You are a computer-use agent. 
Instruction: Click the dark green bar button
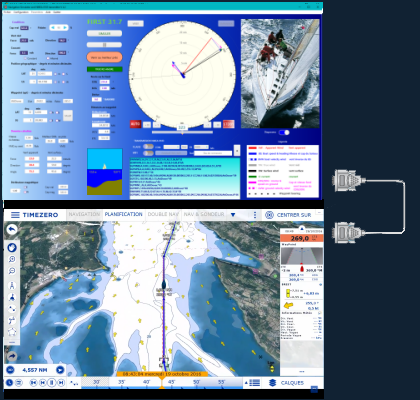pos(104,69)
